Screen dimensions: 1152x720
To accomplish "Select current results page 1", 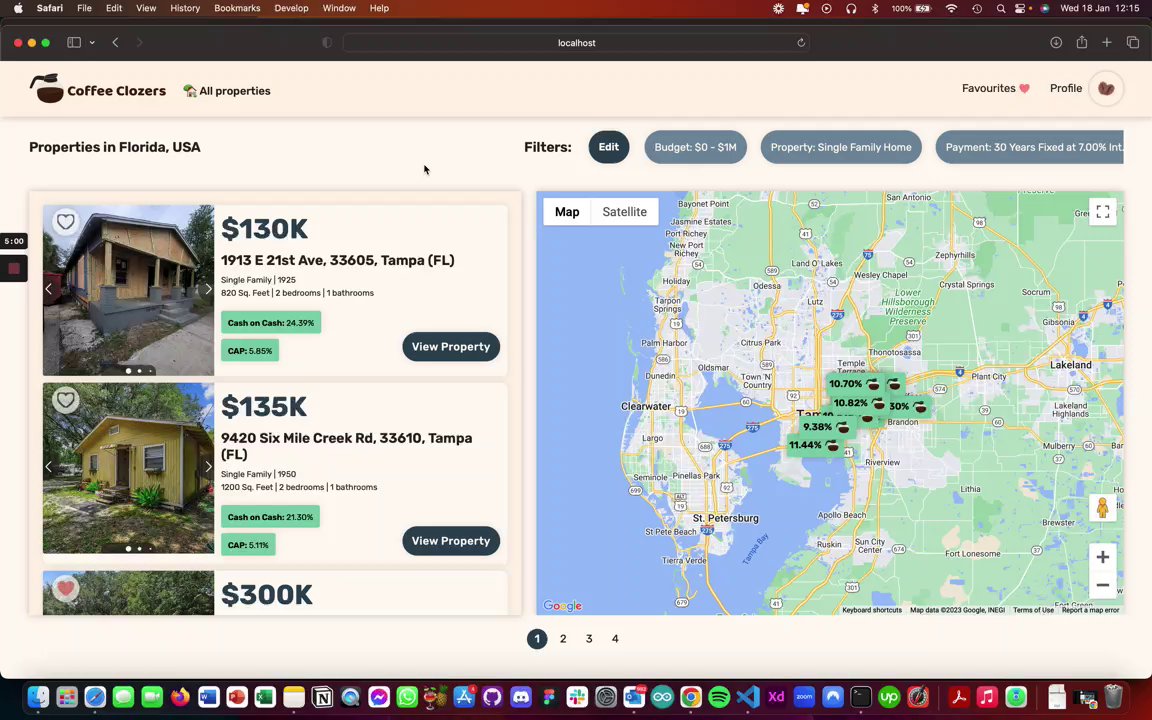I will [x=537, y=639].
